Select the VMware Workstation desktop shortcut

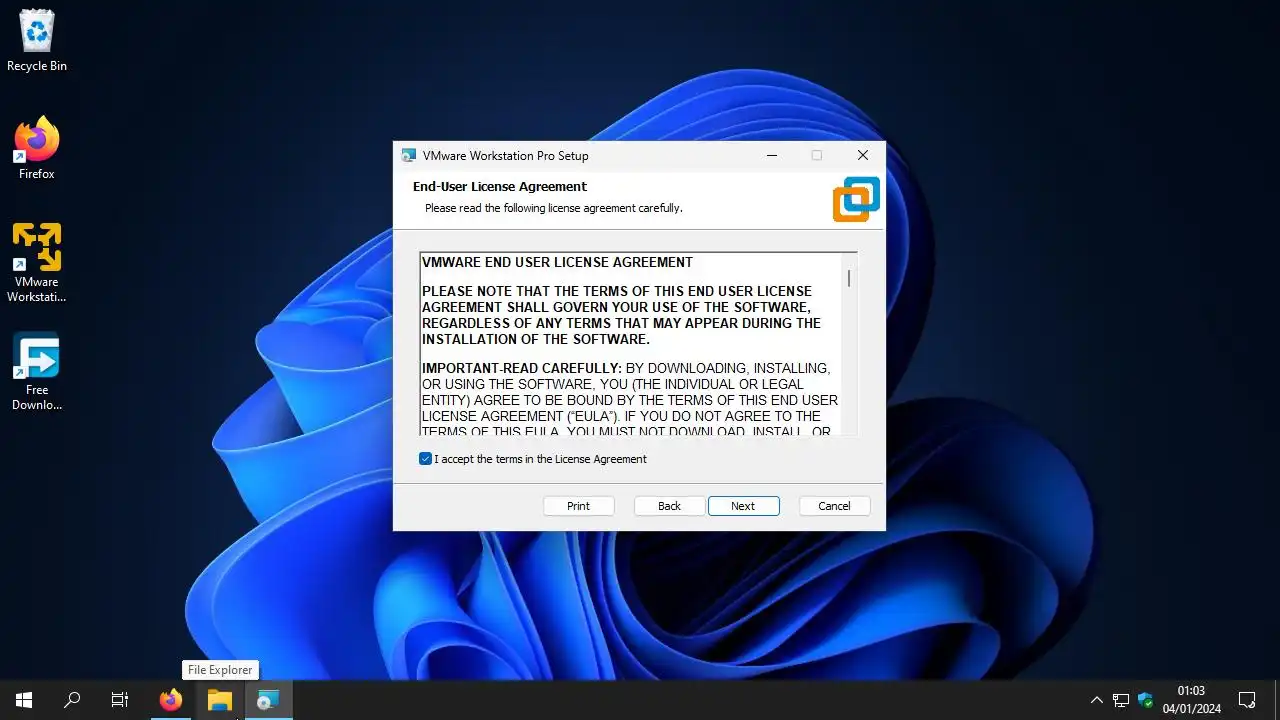coord(37,262)
